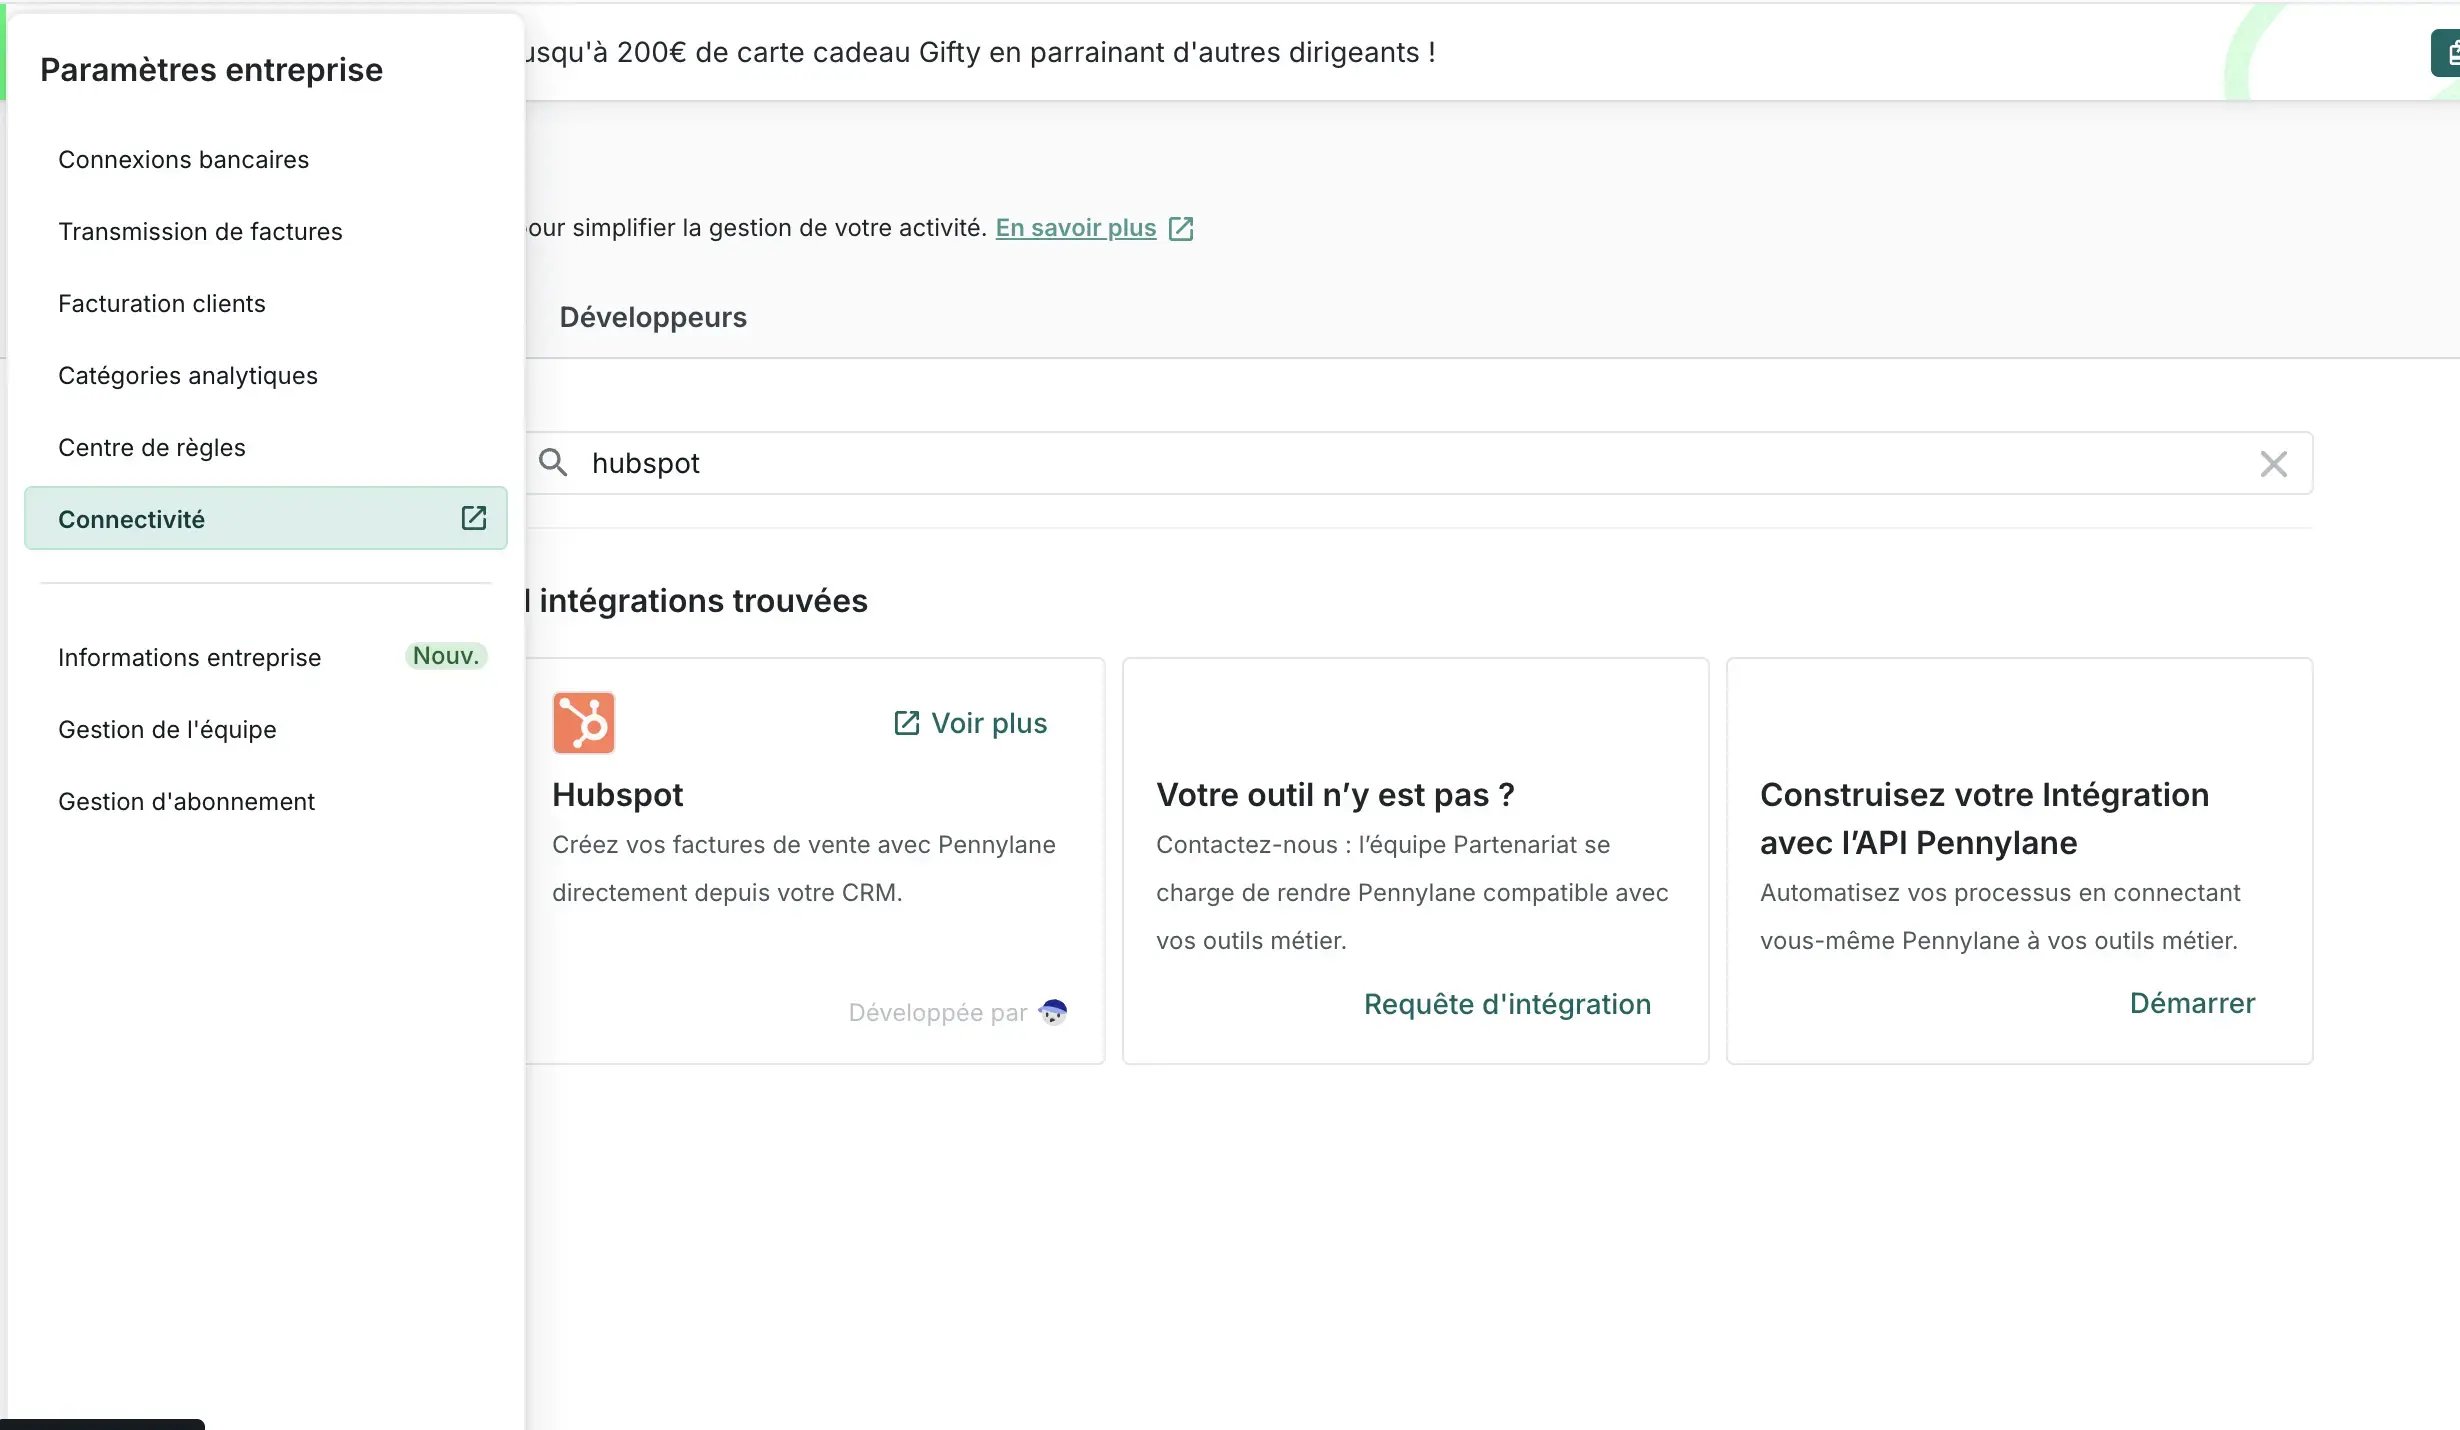The height and width of the screenshot is (1430, 2460).
Task: Open Centre de règles
Action: coord(152,447)
